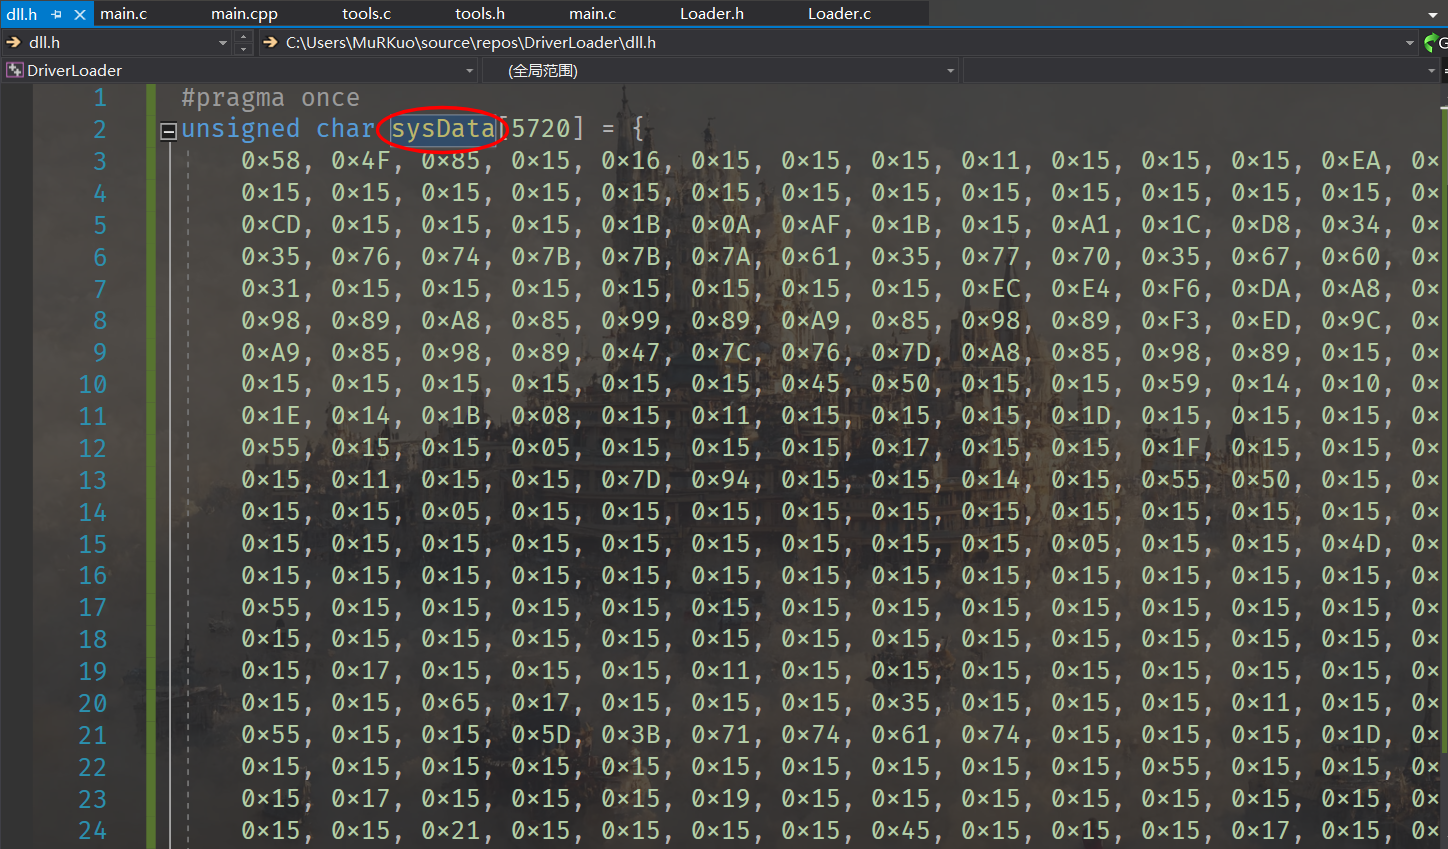Click the arrow icon beside the file path
This screenshot has width=1448, height=849.
click(270, 42)
